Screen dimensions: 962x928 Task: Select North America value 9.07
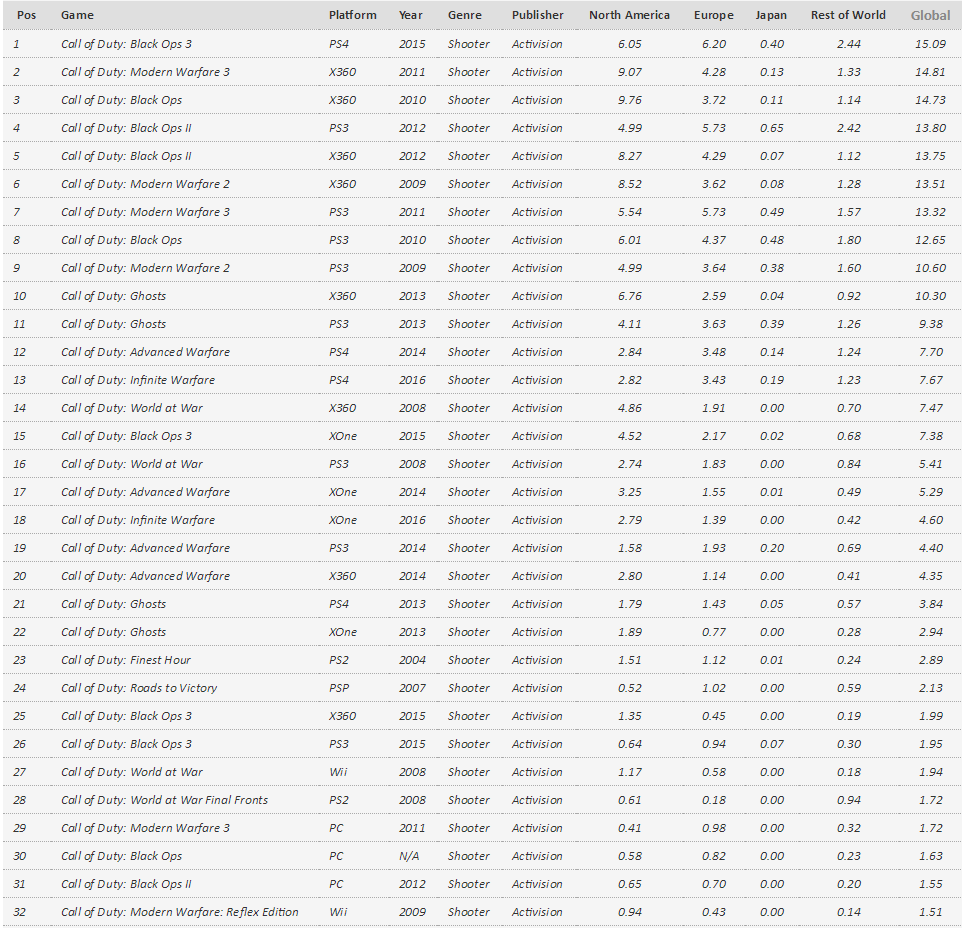coord(629,72)
